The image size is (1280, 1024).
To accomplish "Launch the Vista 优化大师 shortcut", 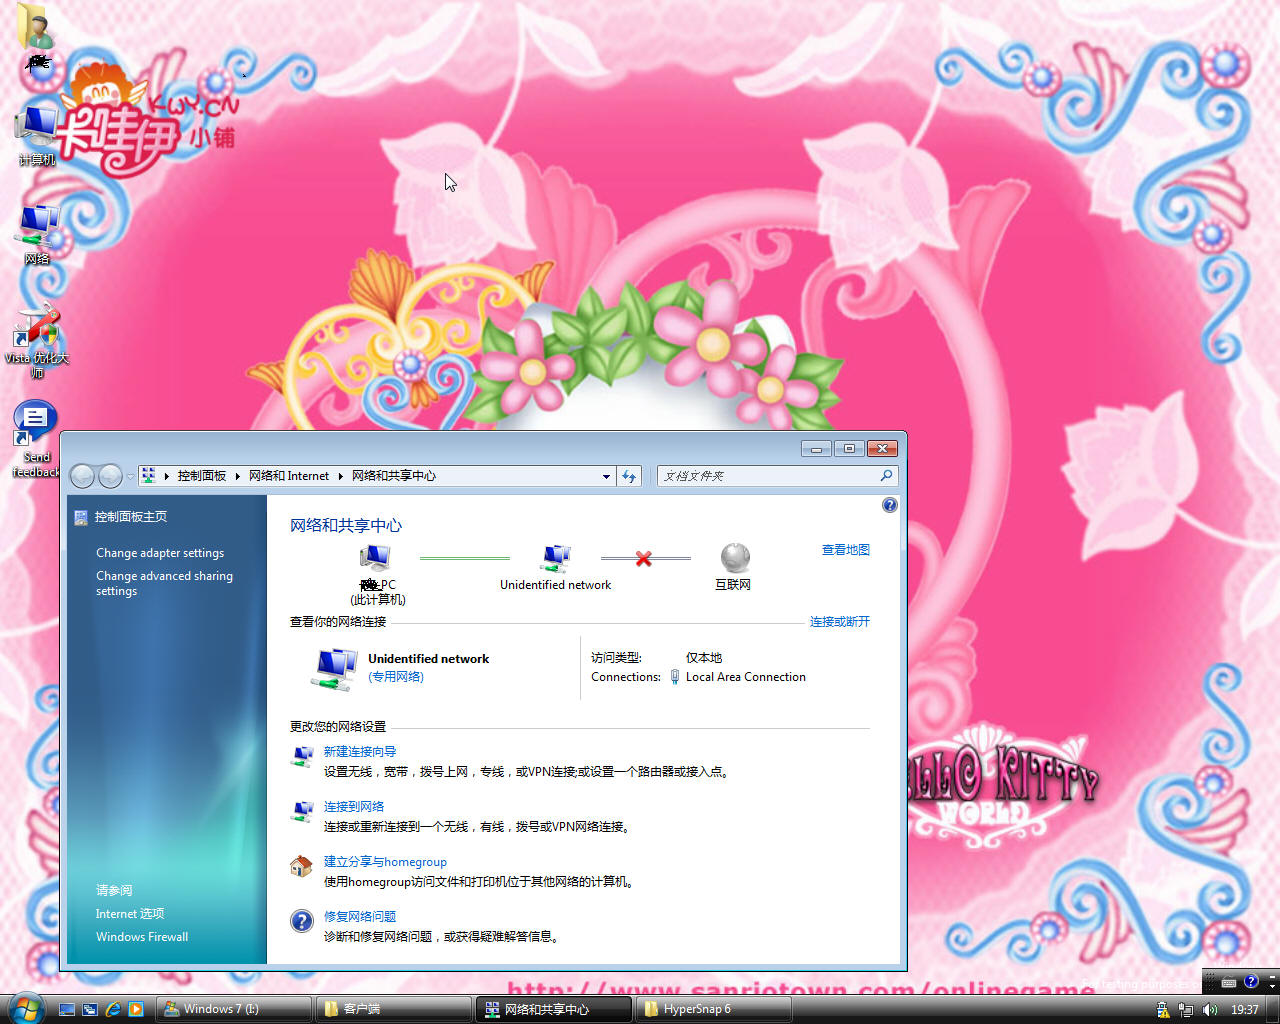I will 37,341.
